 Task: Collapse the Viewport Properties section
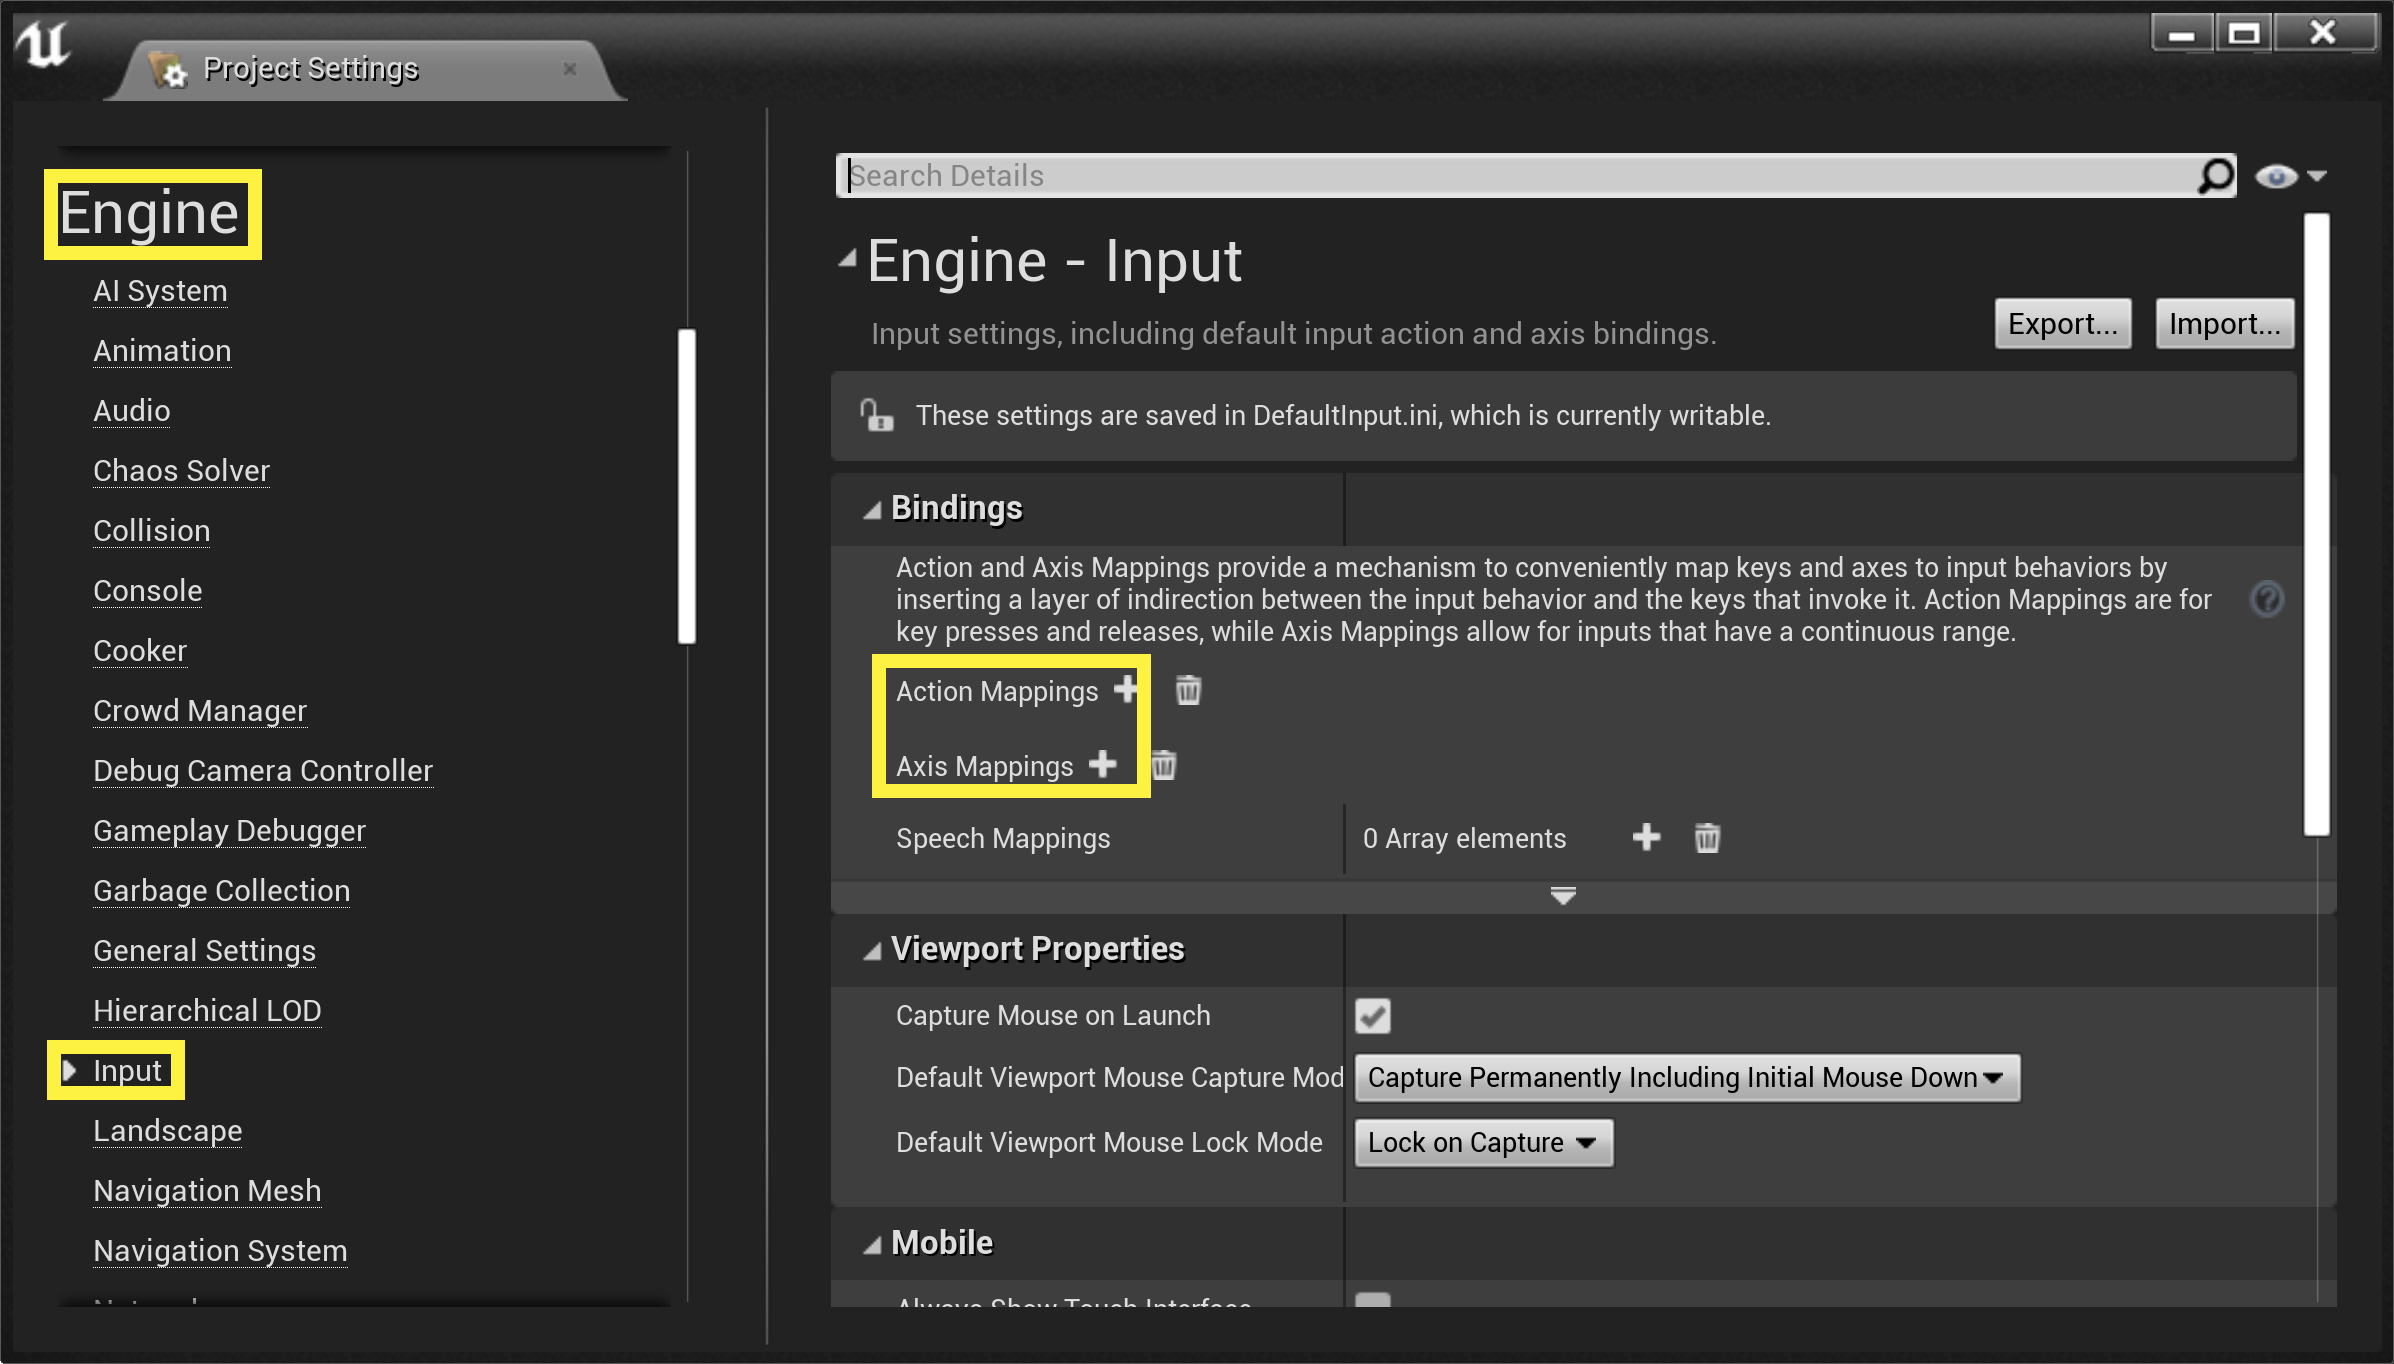click(873, 951)
